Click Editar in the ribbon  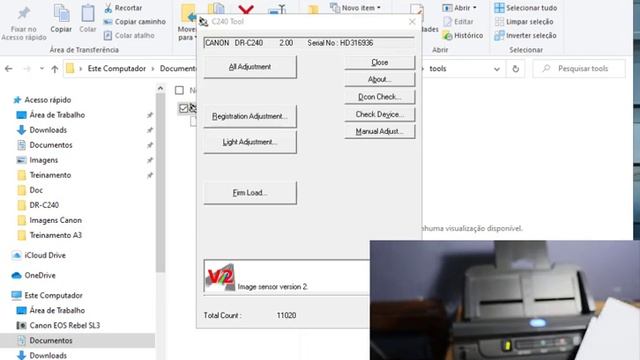click(x=459, y=22)
